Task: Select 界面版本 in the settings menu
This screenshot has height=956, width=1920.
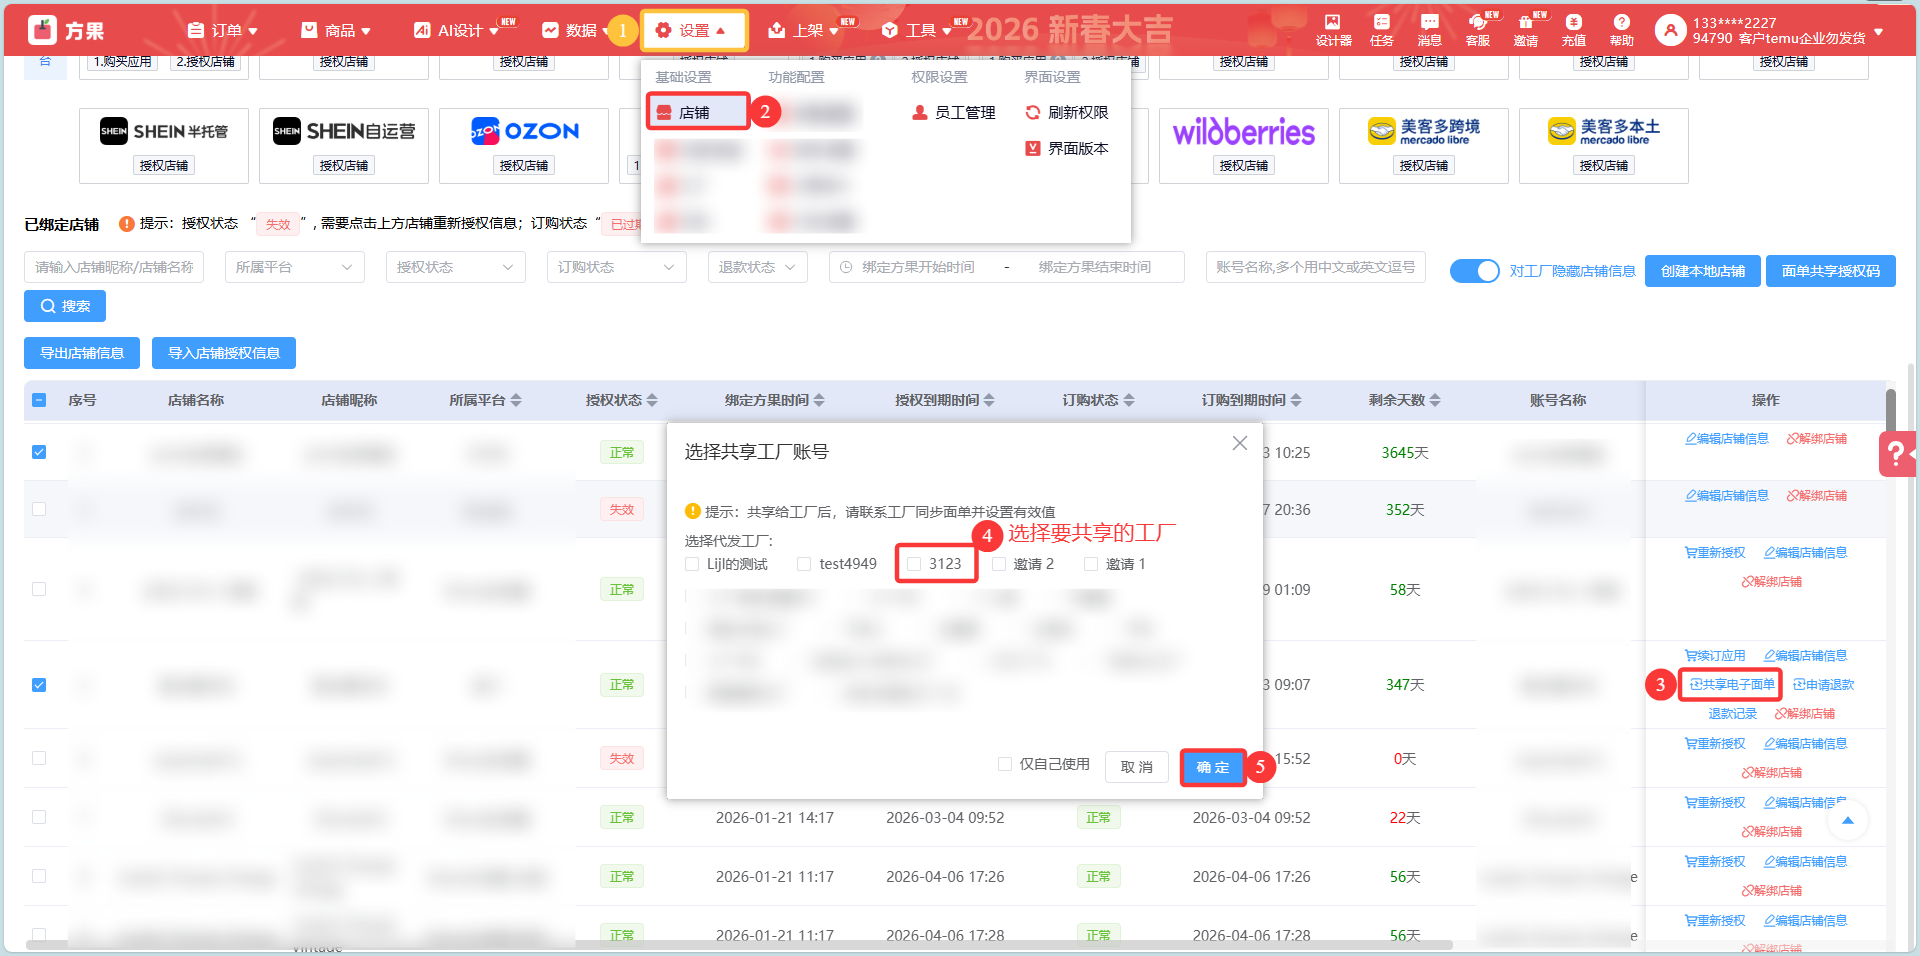Action: click(x=1066, y=148)
